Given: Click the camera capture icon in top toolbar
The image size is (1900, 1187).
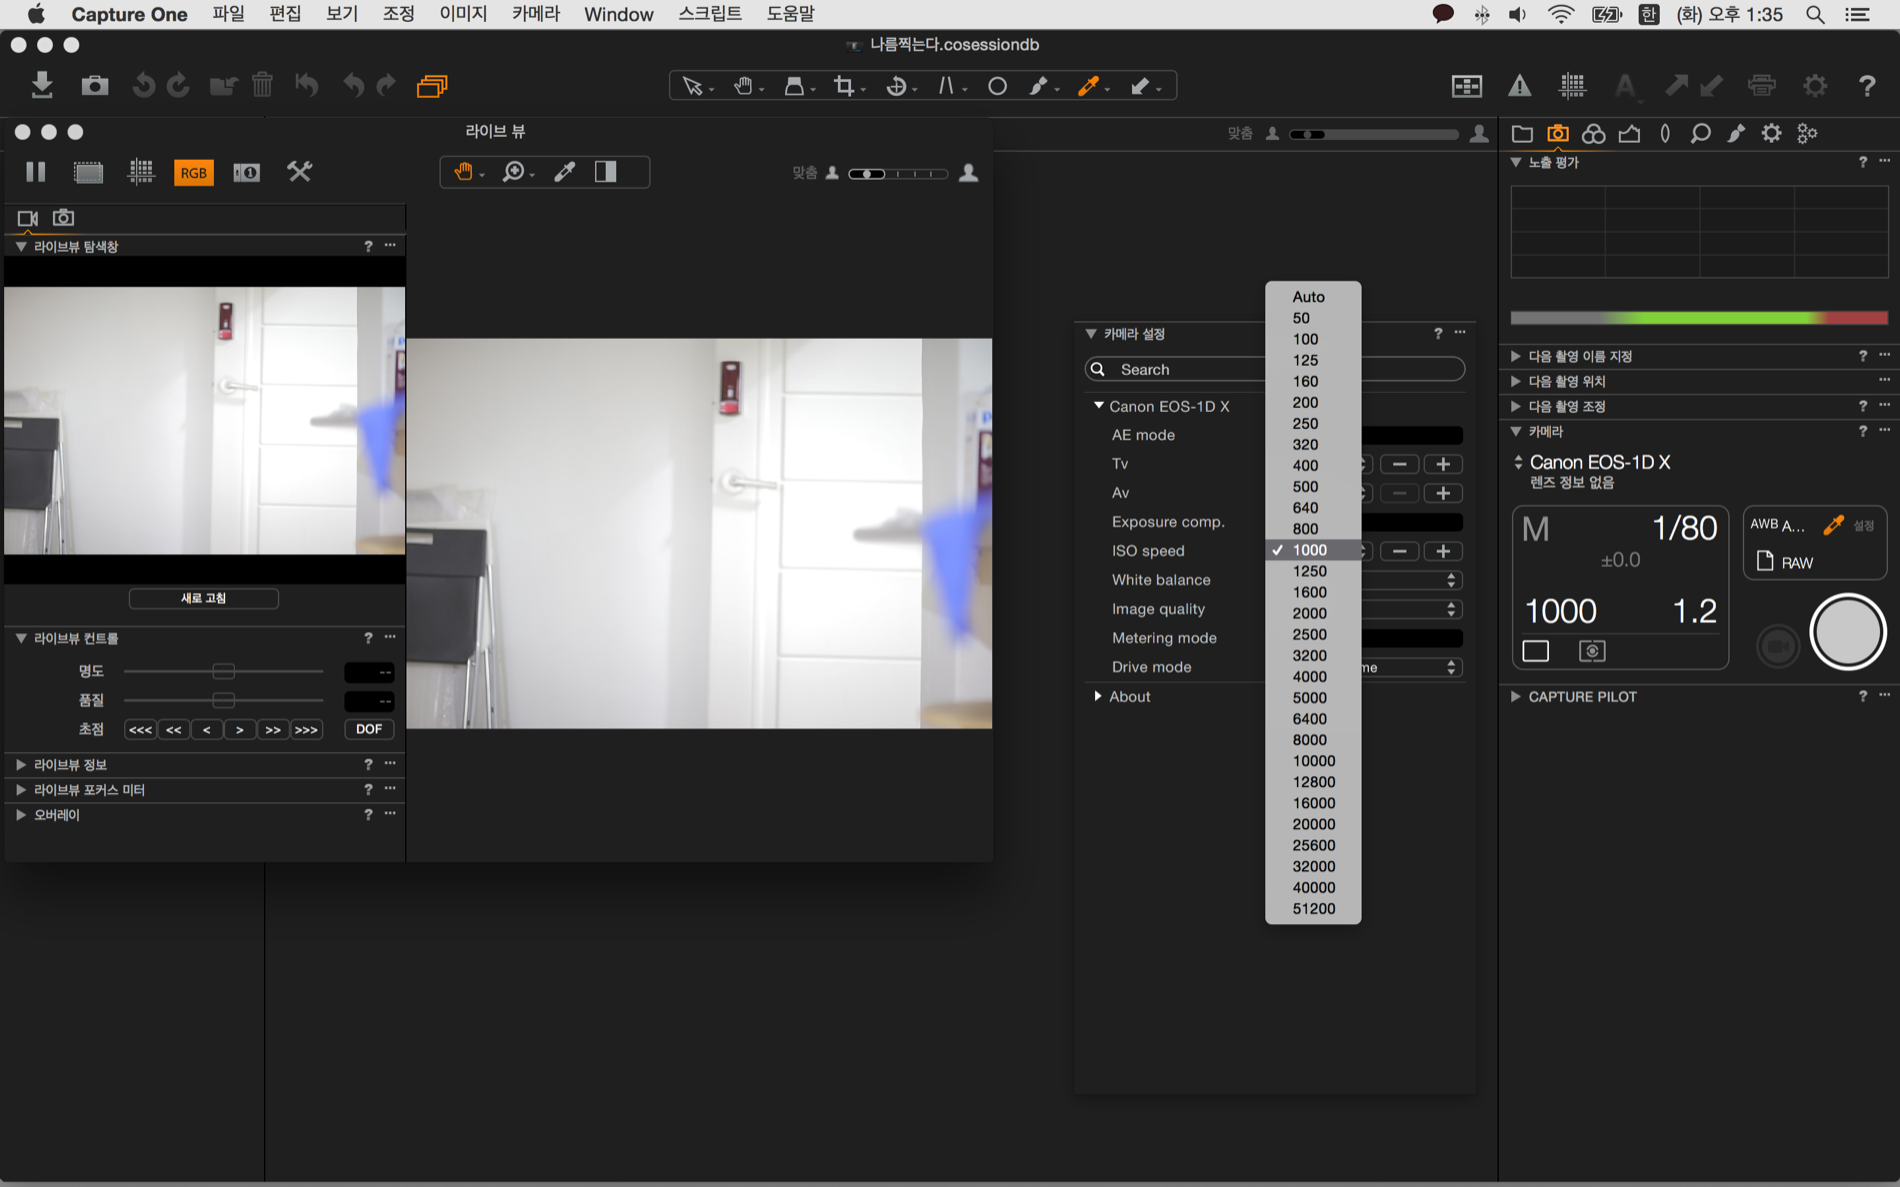Looking at the screenshot, I should [x=95, y=86].
